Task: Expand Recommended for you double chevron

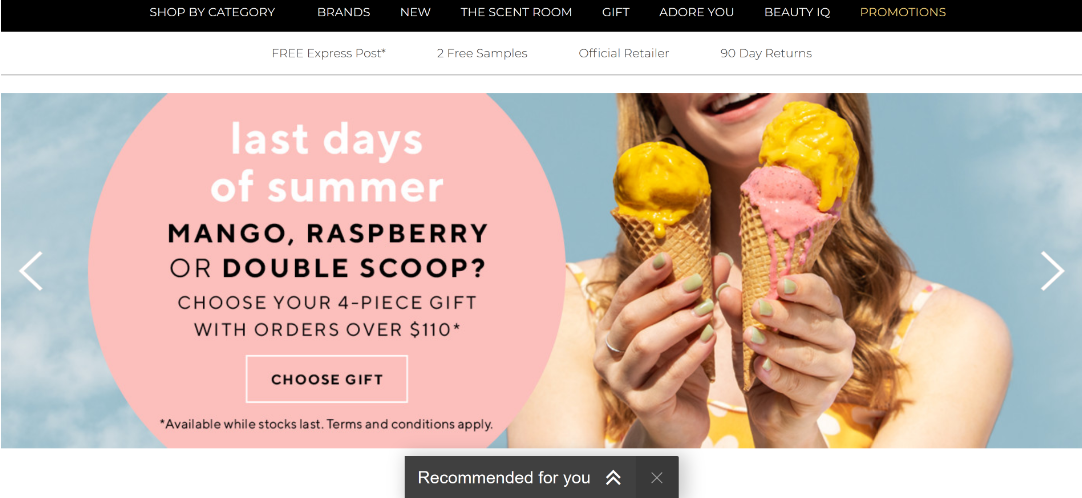Action: point(613,477)
